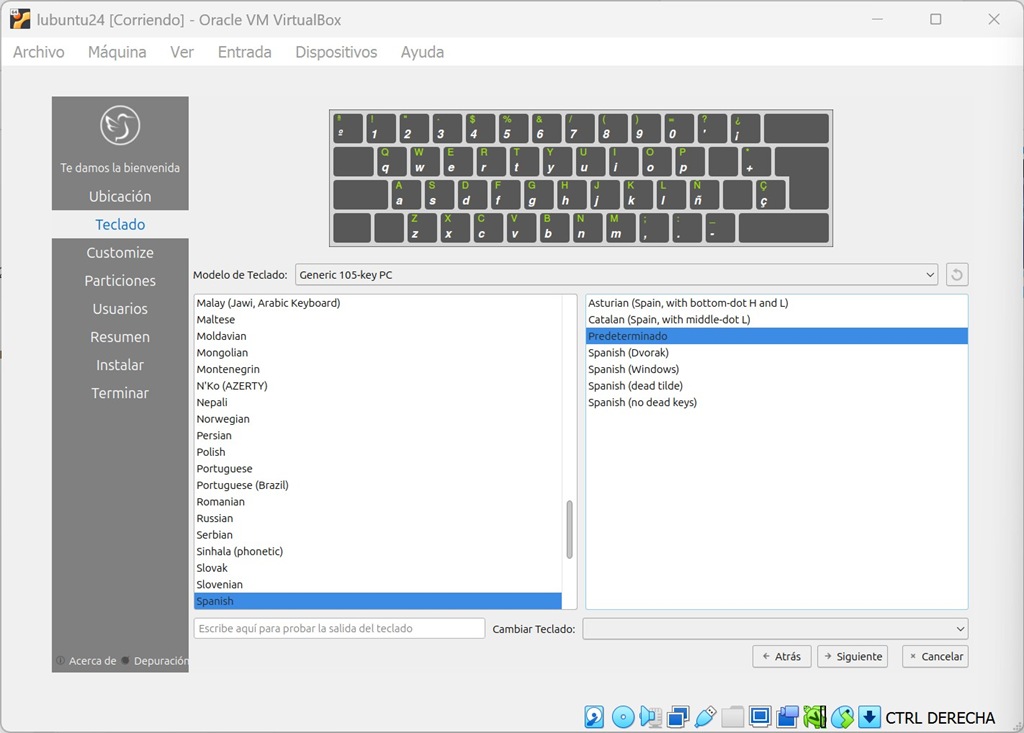Click the Lubuntu bird logo

point(120,126)
